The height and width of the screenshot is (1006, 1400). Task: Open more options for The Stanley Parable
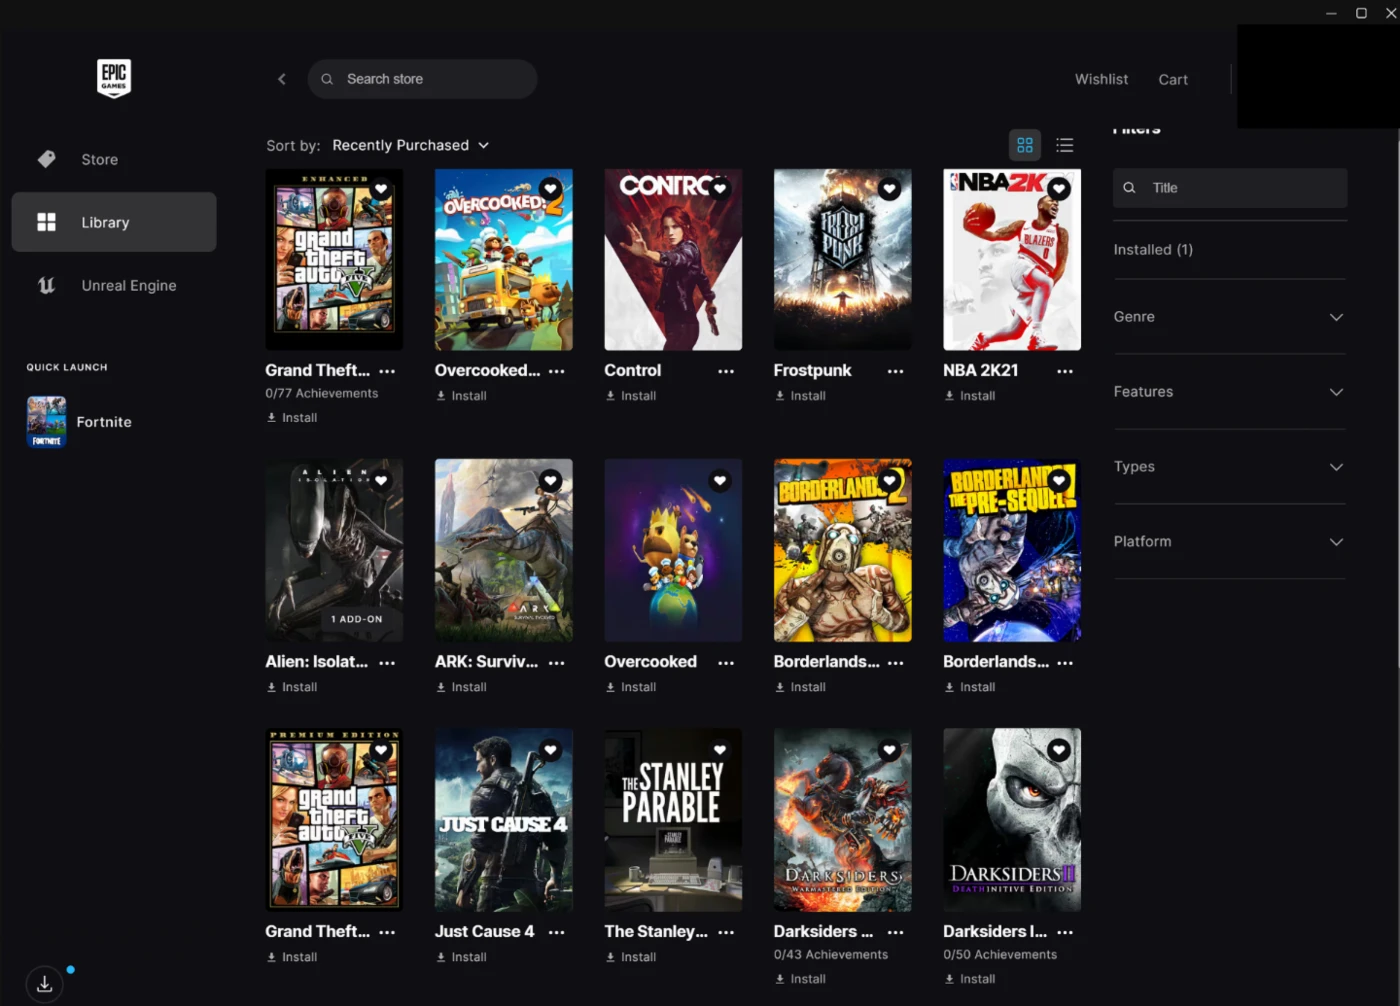726,932
